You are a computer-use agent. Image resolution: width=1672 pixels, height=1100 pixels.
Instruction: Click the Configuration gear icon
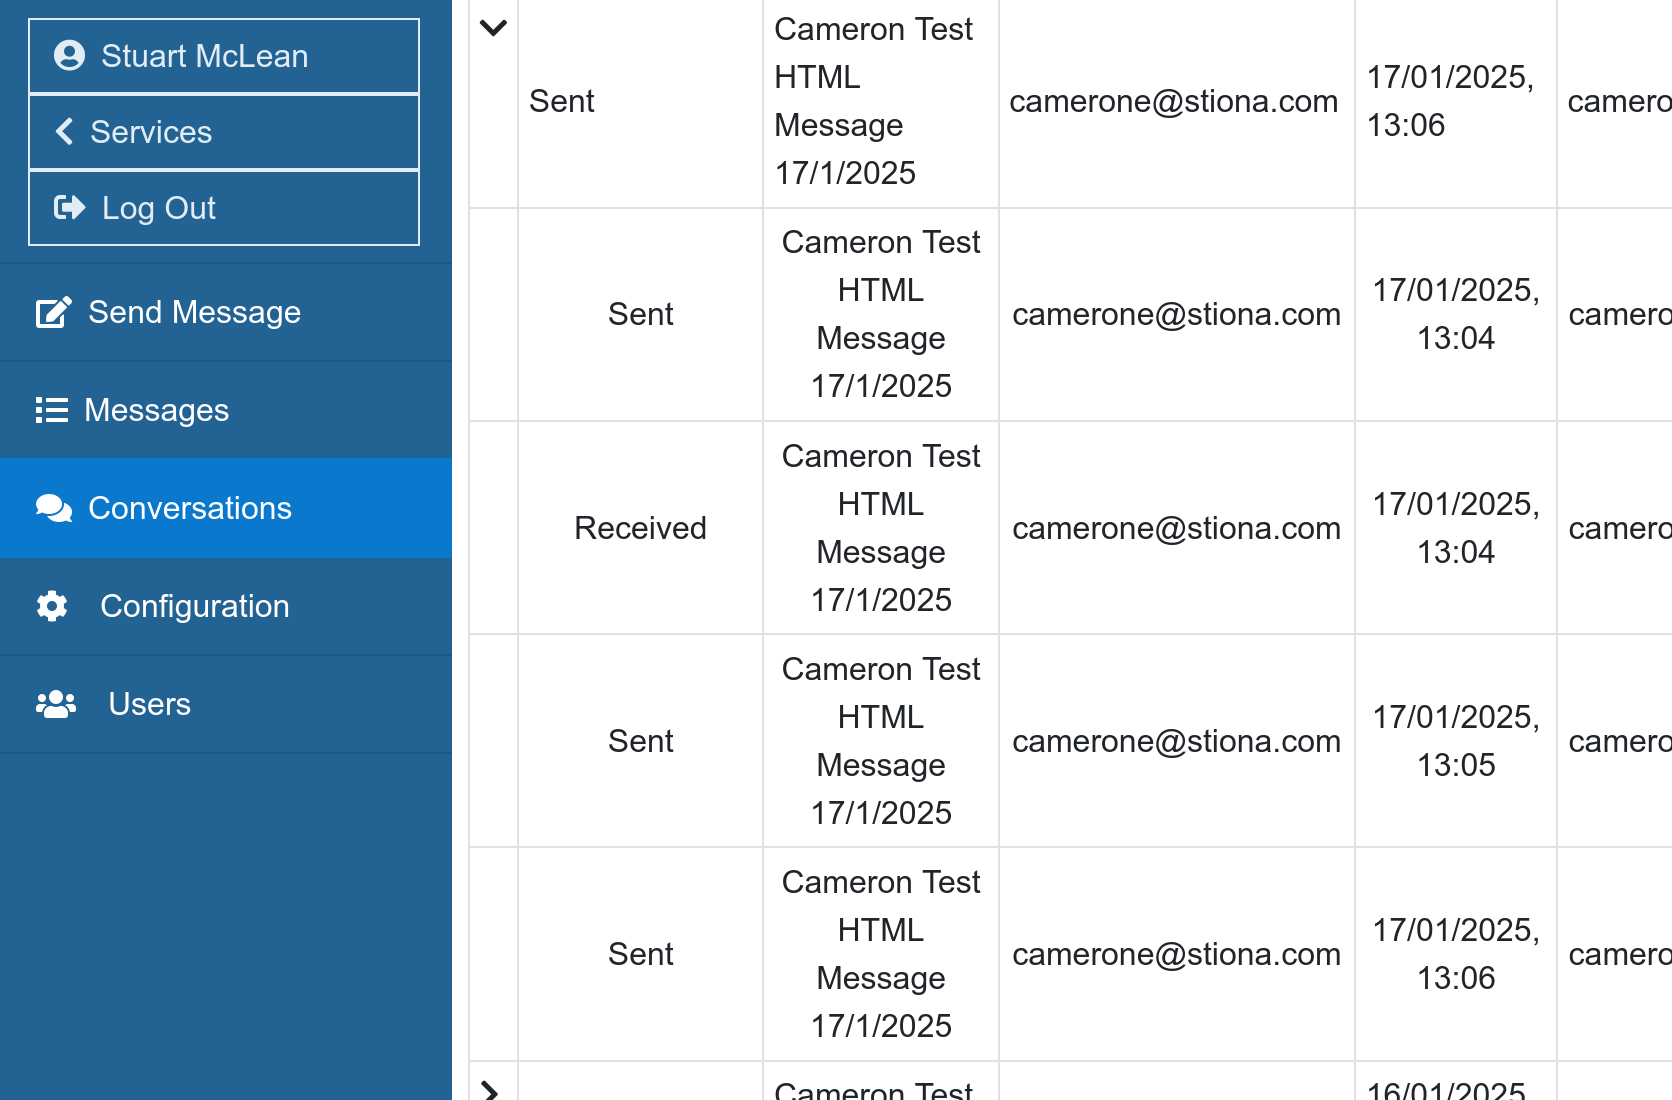52,606
